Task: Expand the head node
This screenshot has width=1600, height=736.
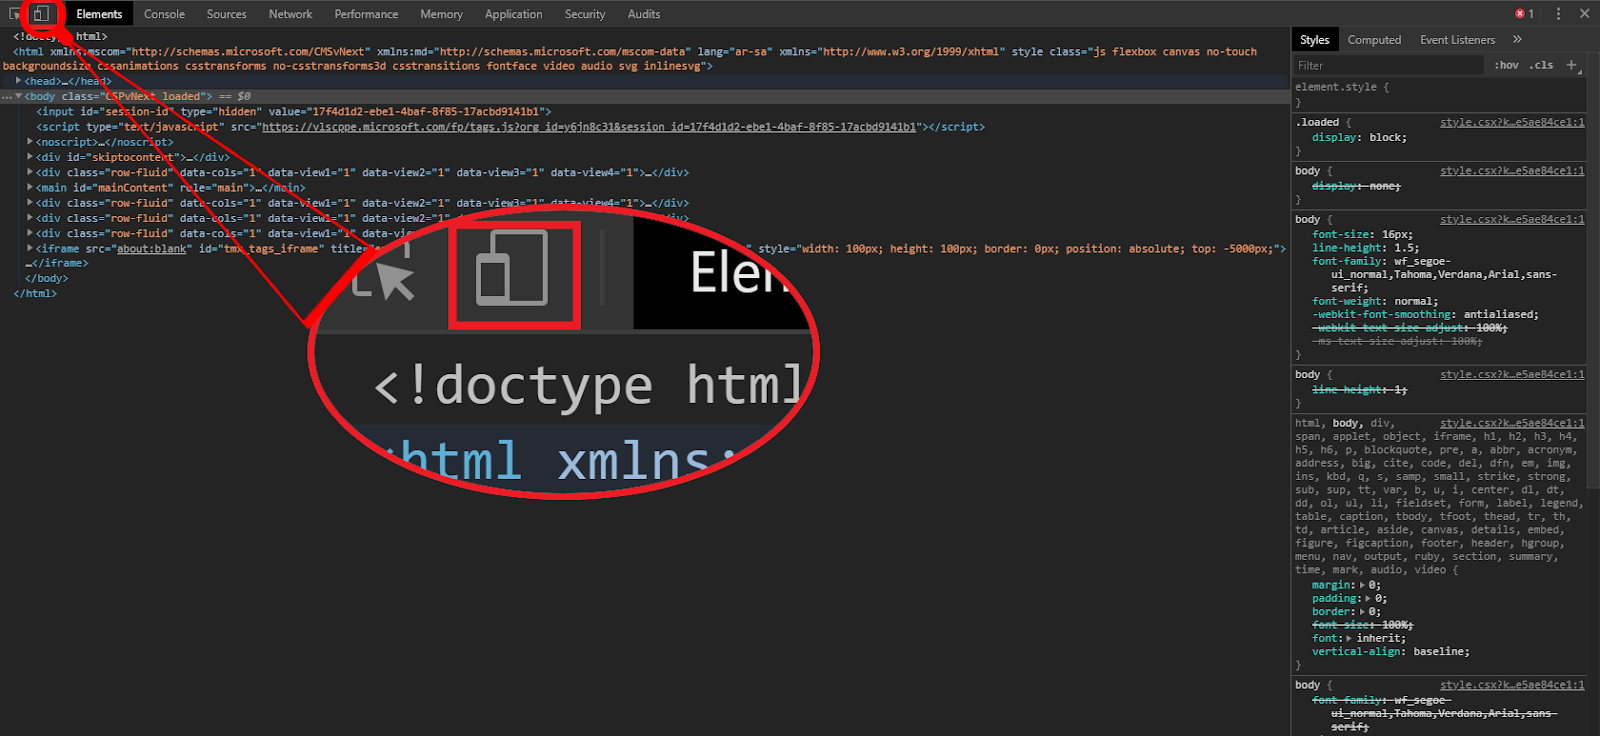Action: click(18, 81)
